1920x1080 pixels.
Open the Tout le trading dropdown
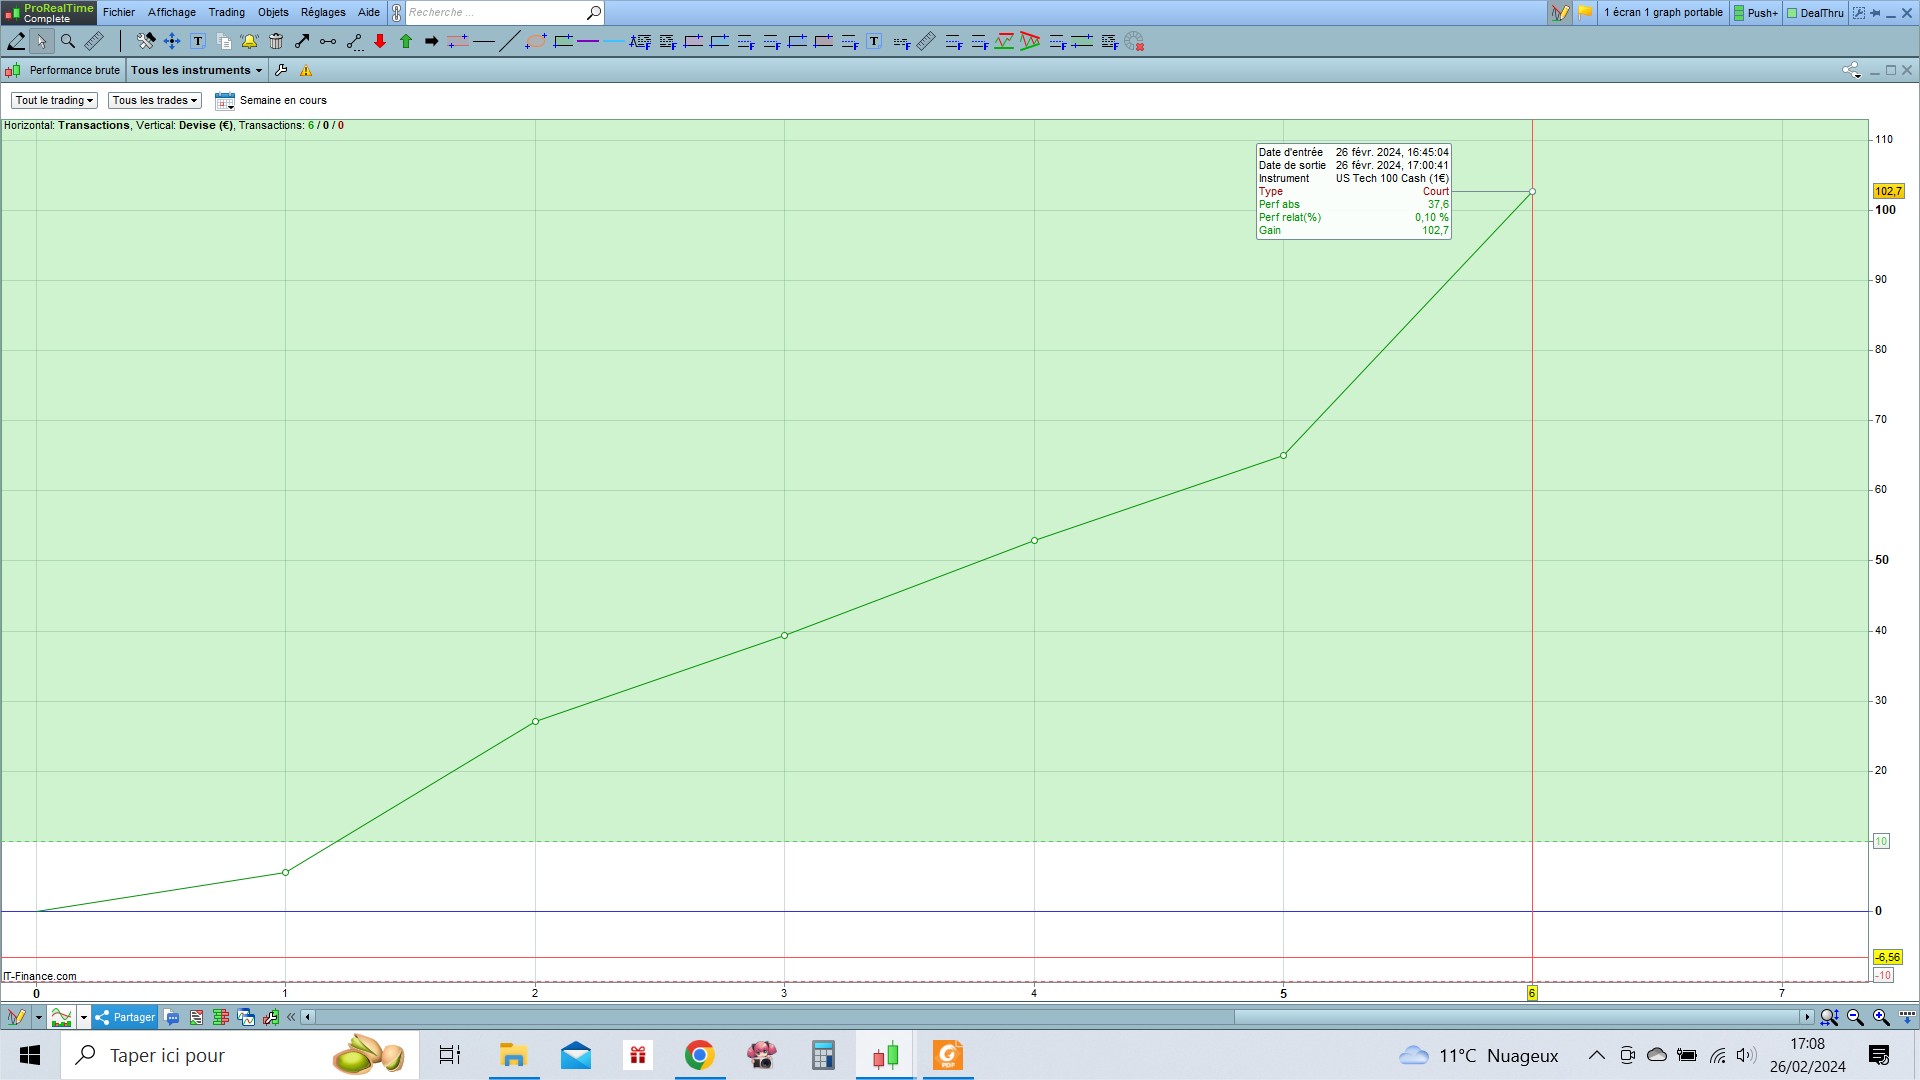54,100
